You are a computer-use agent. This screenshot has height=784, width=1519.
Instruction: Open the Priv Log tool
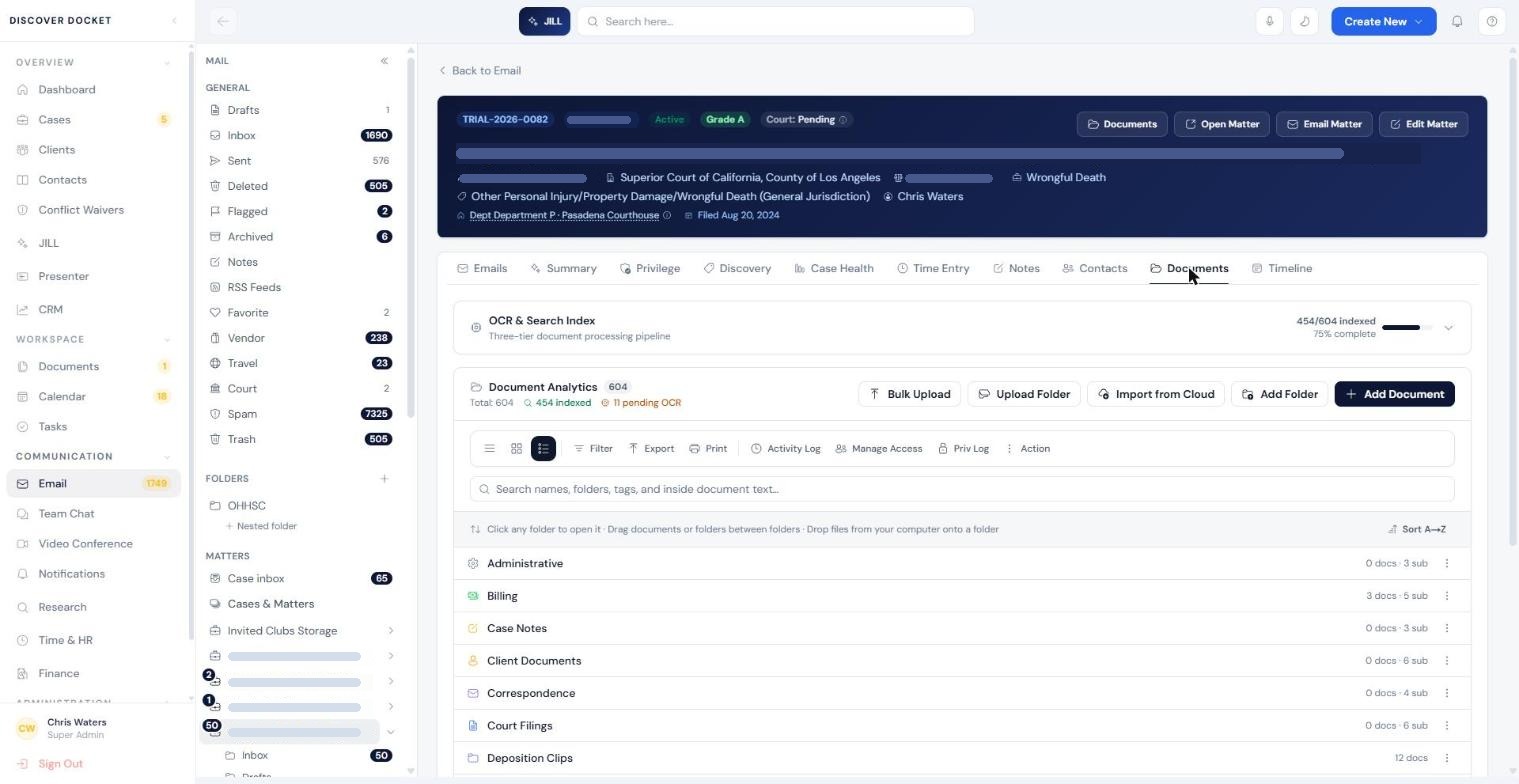tap(963, 449)
